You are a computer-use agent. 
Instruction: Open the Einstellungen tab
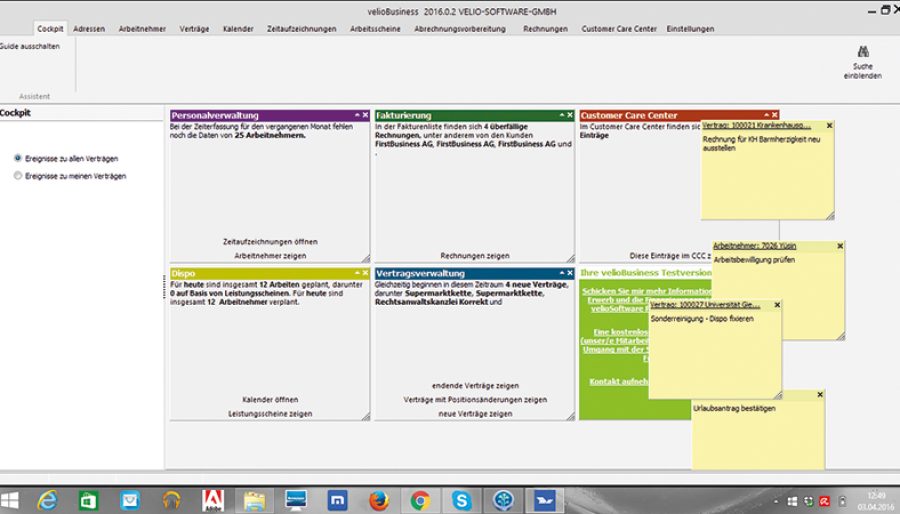click(690, 29)
